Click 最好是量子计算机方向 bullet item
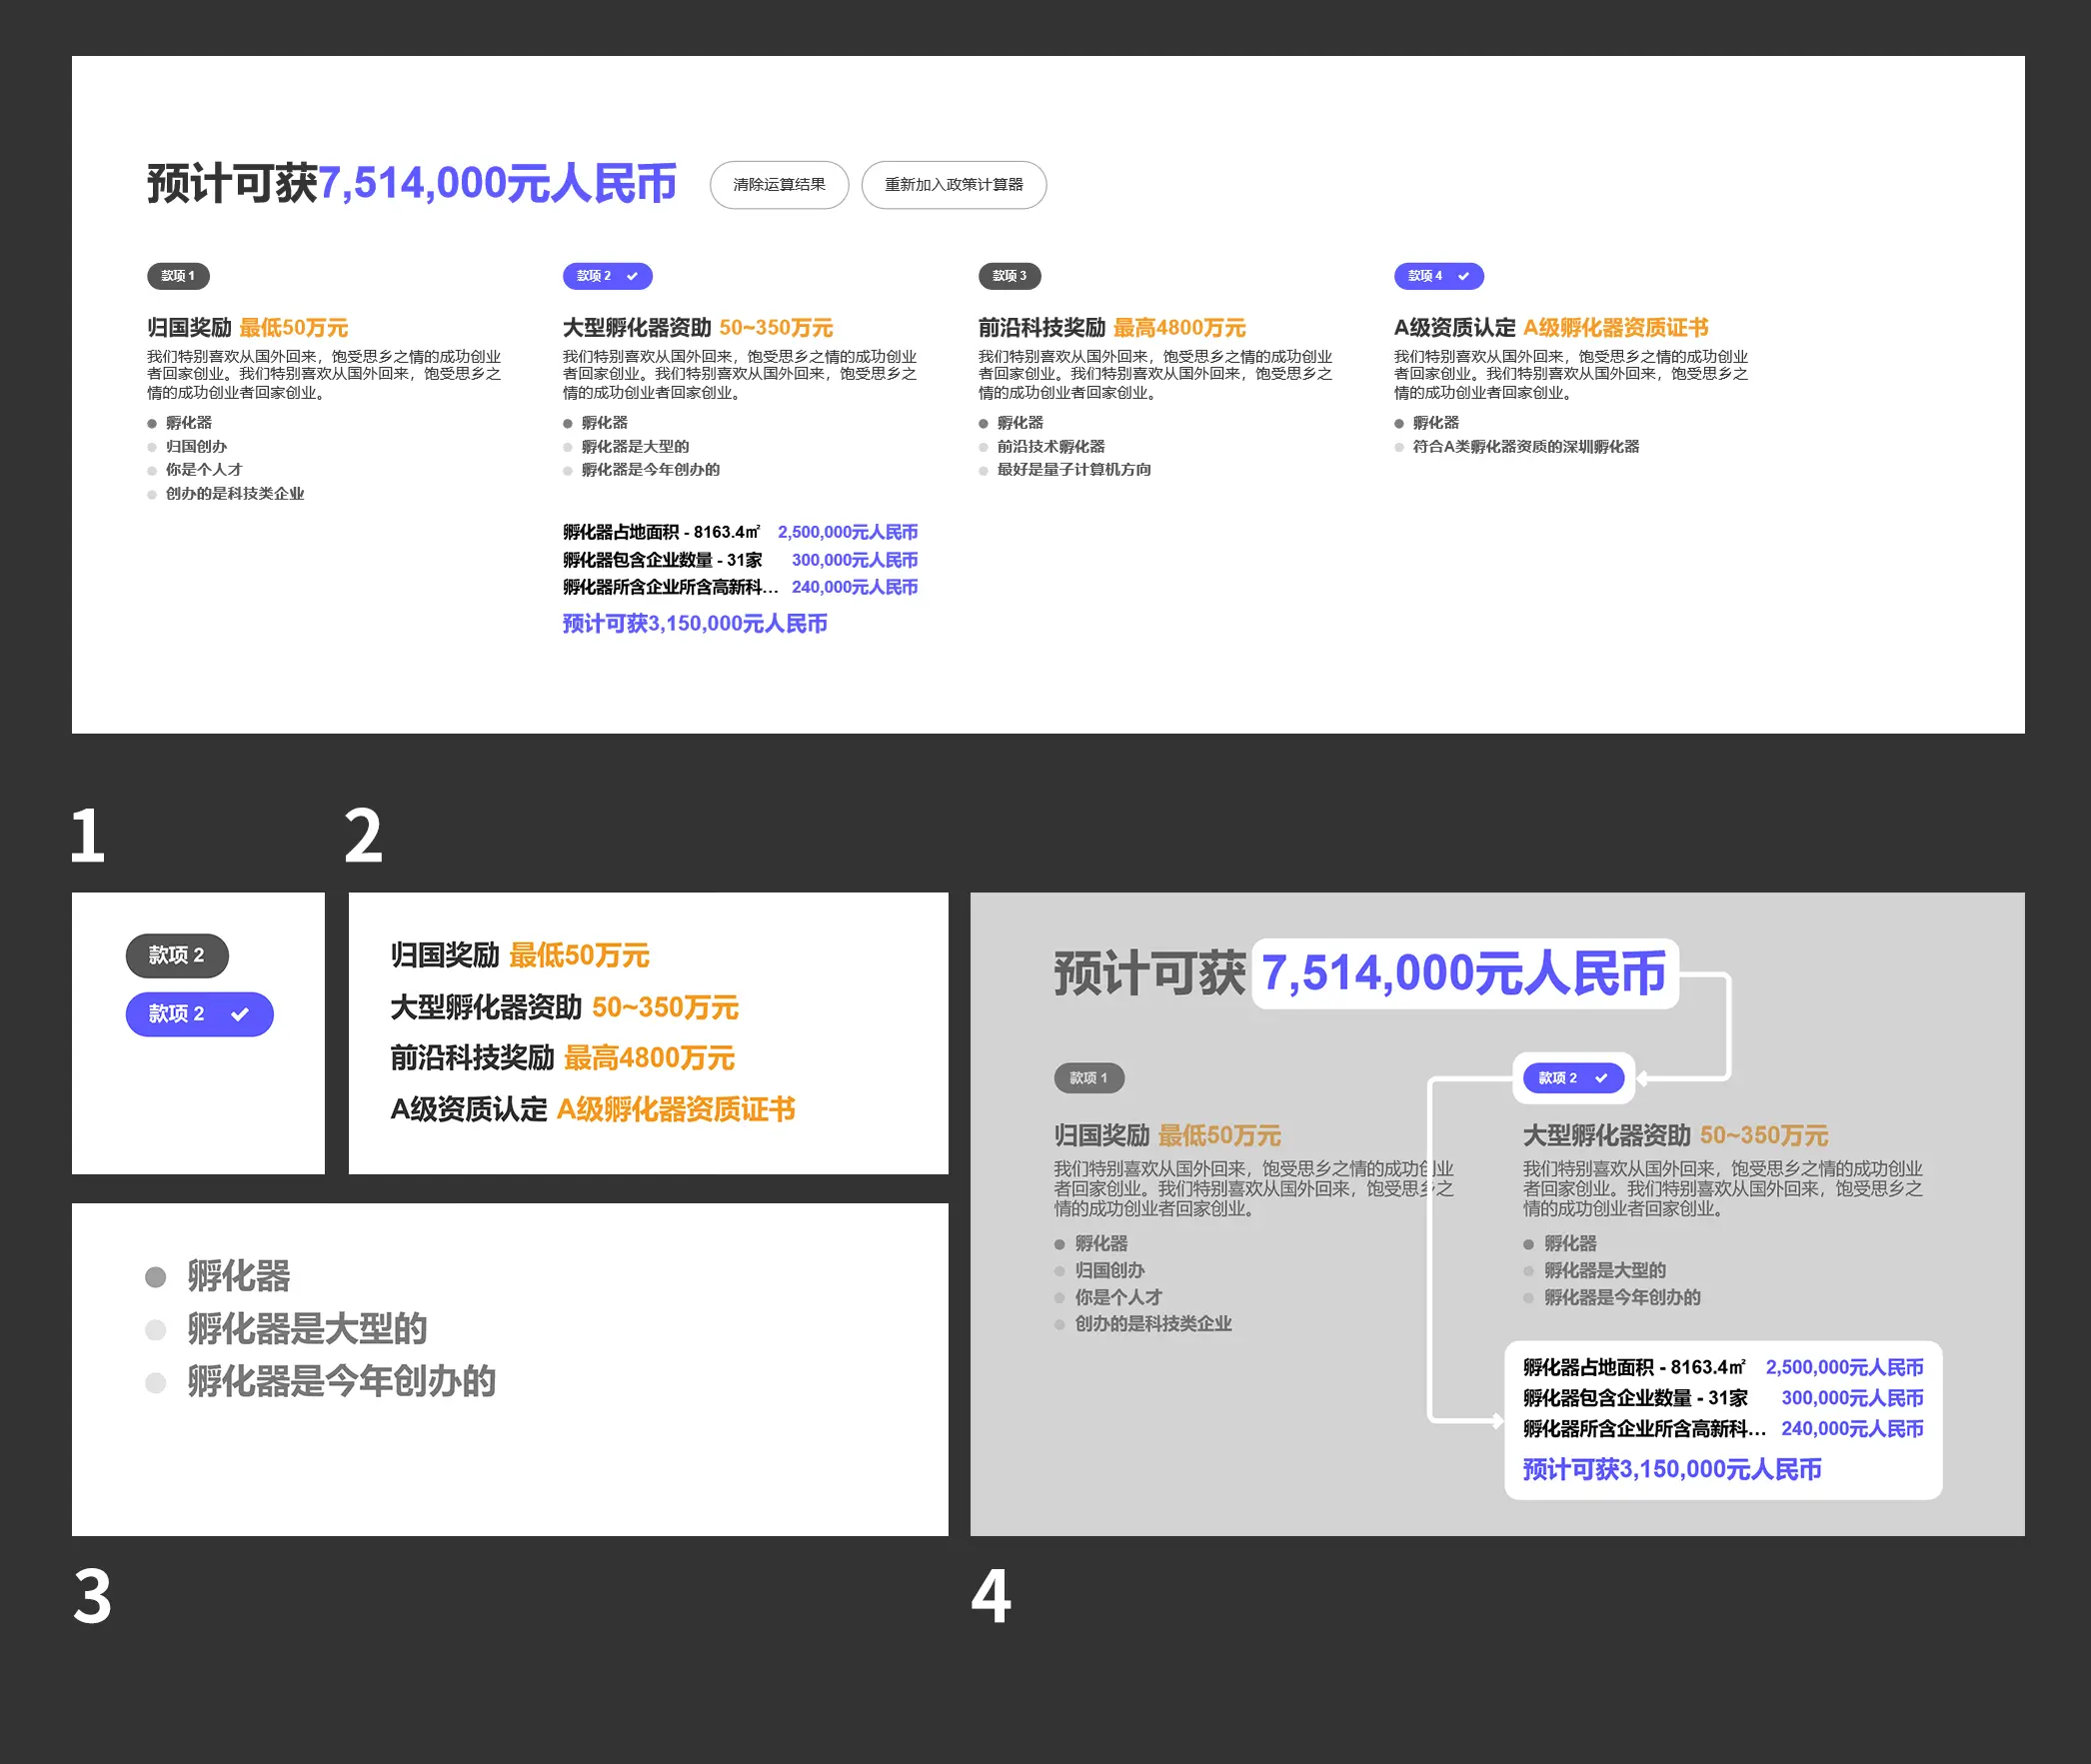 point(1073,470)
